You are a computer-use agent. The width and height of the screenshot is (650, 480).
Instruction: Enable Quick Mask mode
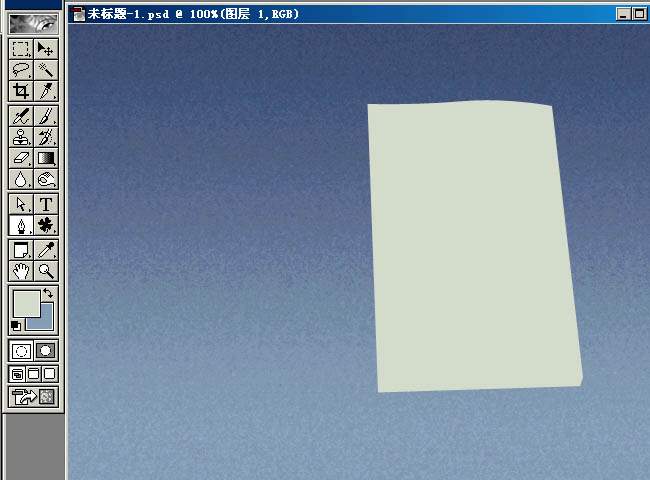click(x=46, y=351)
